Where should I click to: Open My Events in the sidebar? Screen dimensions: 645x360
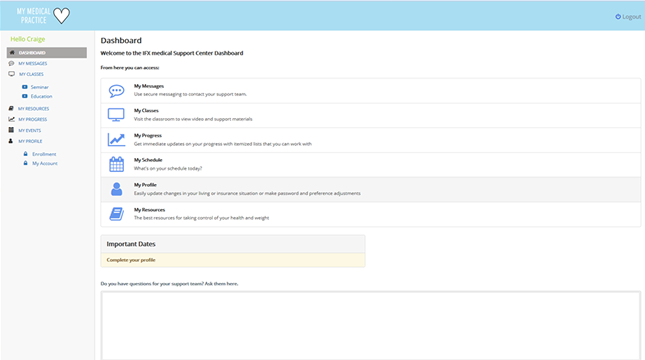pos(29,130)
